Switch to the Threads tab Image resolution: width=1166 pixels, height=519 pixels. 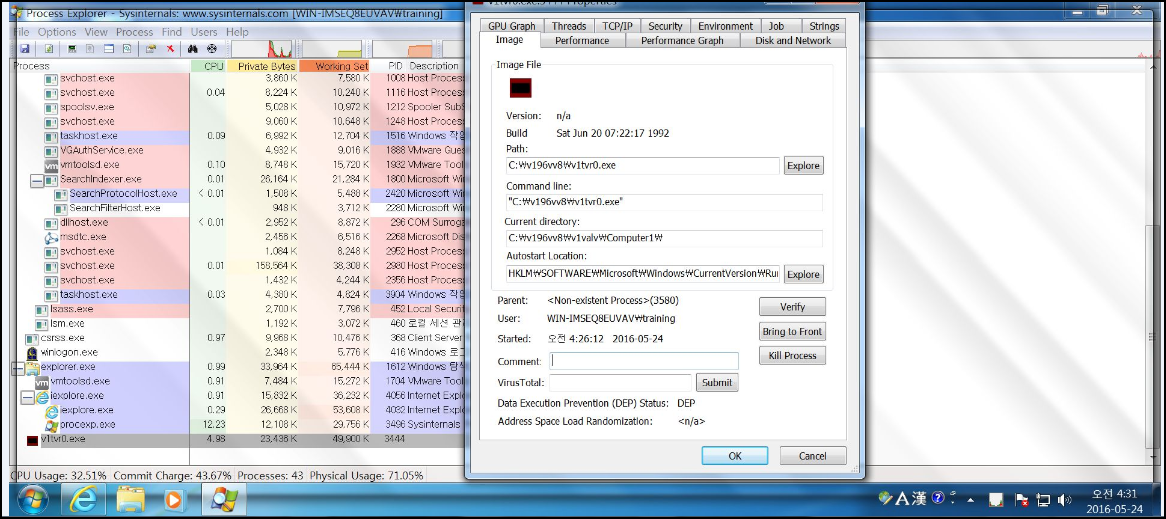[x=569, y=26]
